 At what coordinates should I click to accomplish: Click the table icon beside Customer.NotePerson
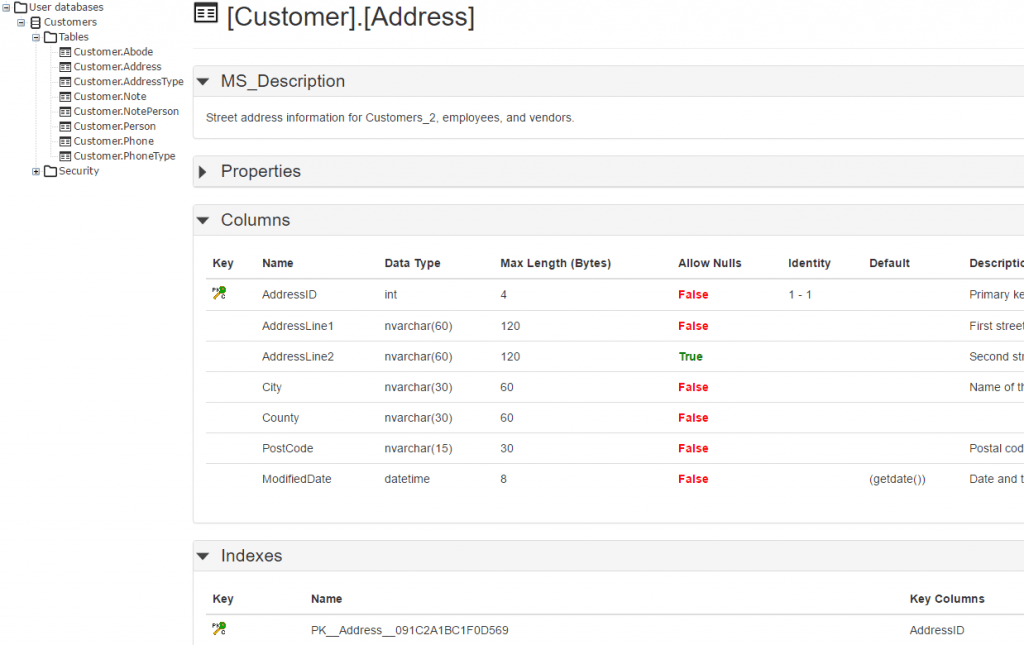click(64, 111)
